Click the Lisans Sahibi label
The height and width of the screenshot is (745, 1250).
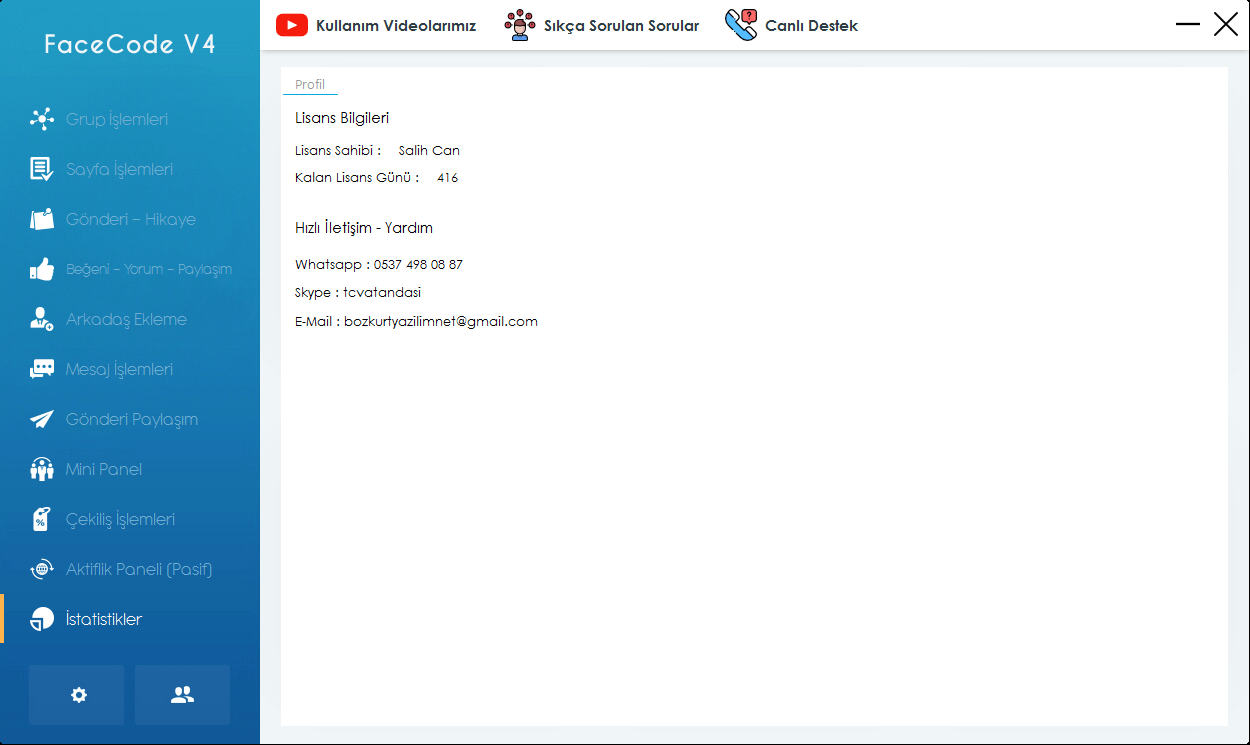click(x=338, y=151)
